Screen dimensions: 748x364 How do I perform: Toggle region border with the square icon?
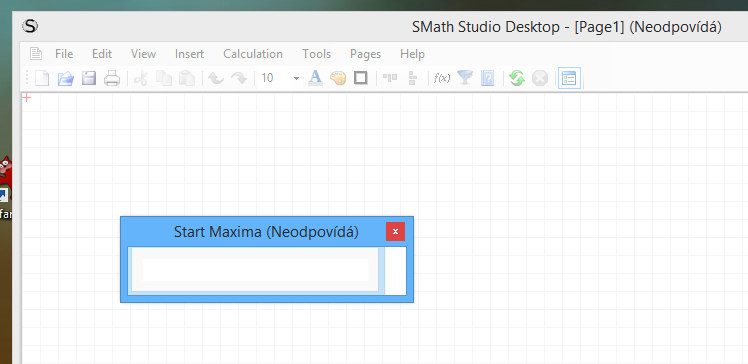tap(361, 78)
